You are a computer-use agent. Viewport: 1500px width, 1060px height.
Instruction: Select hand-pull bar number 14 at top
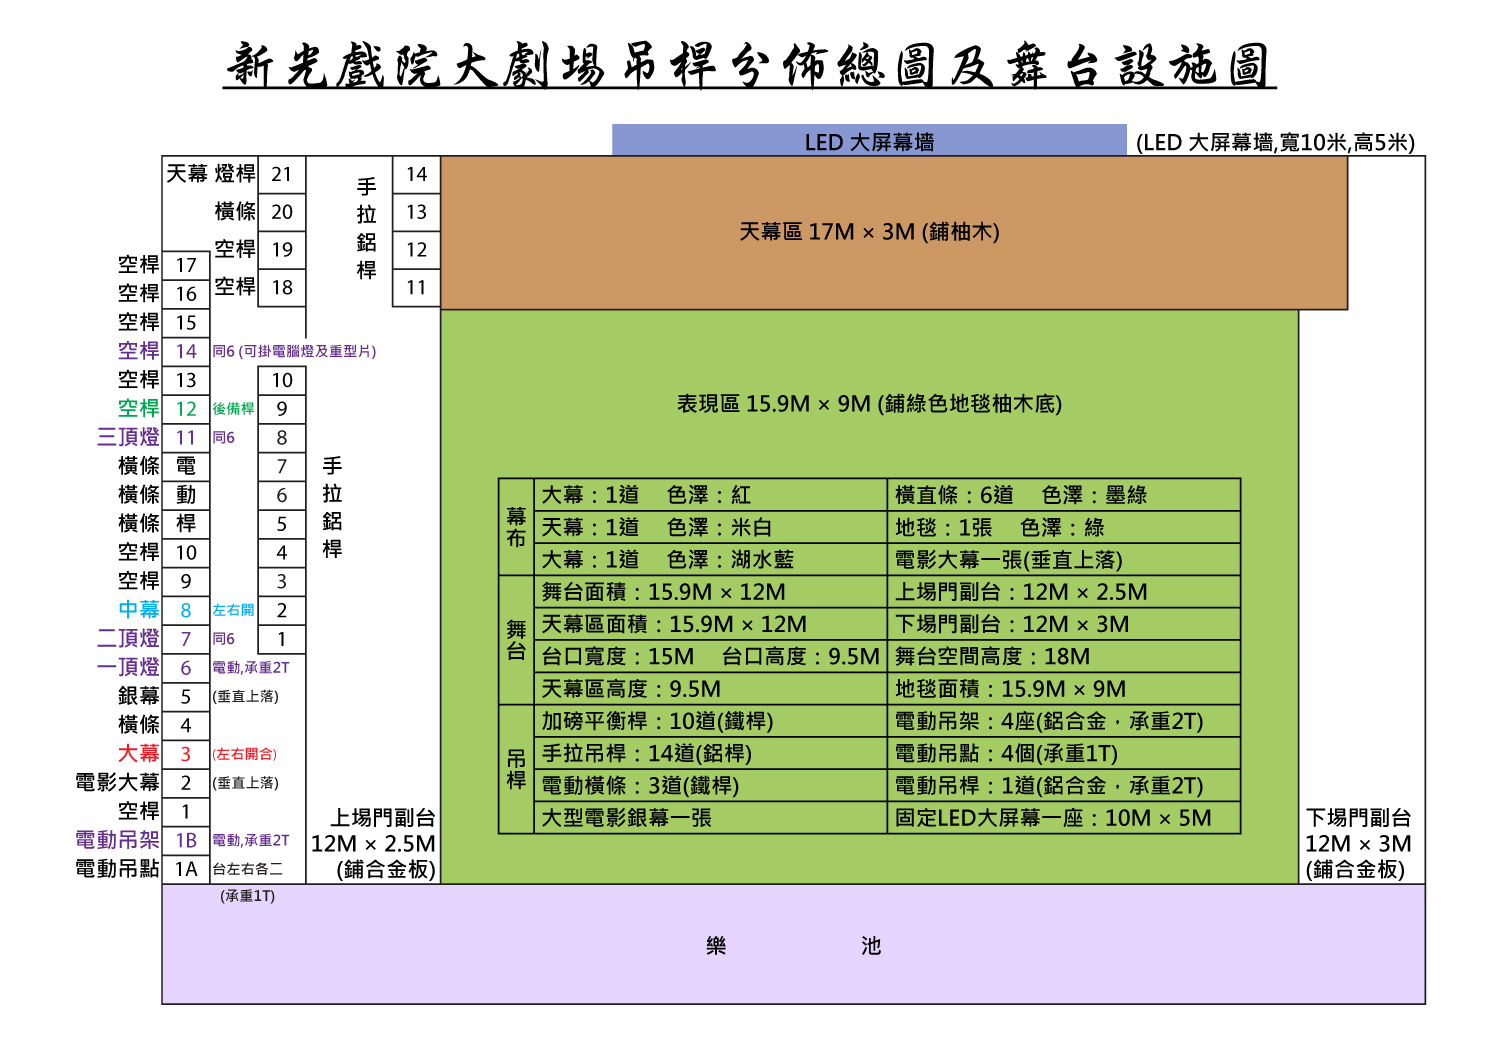pos(417,175)
